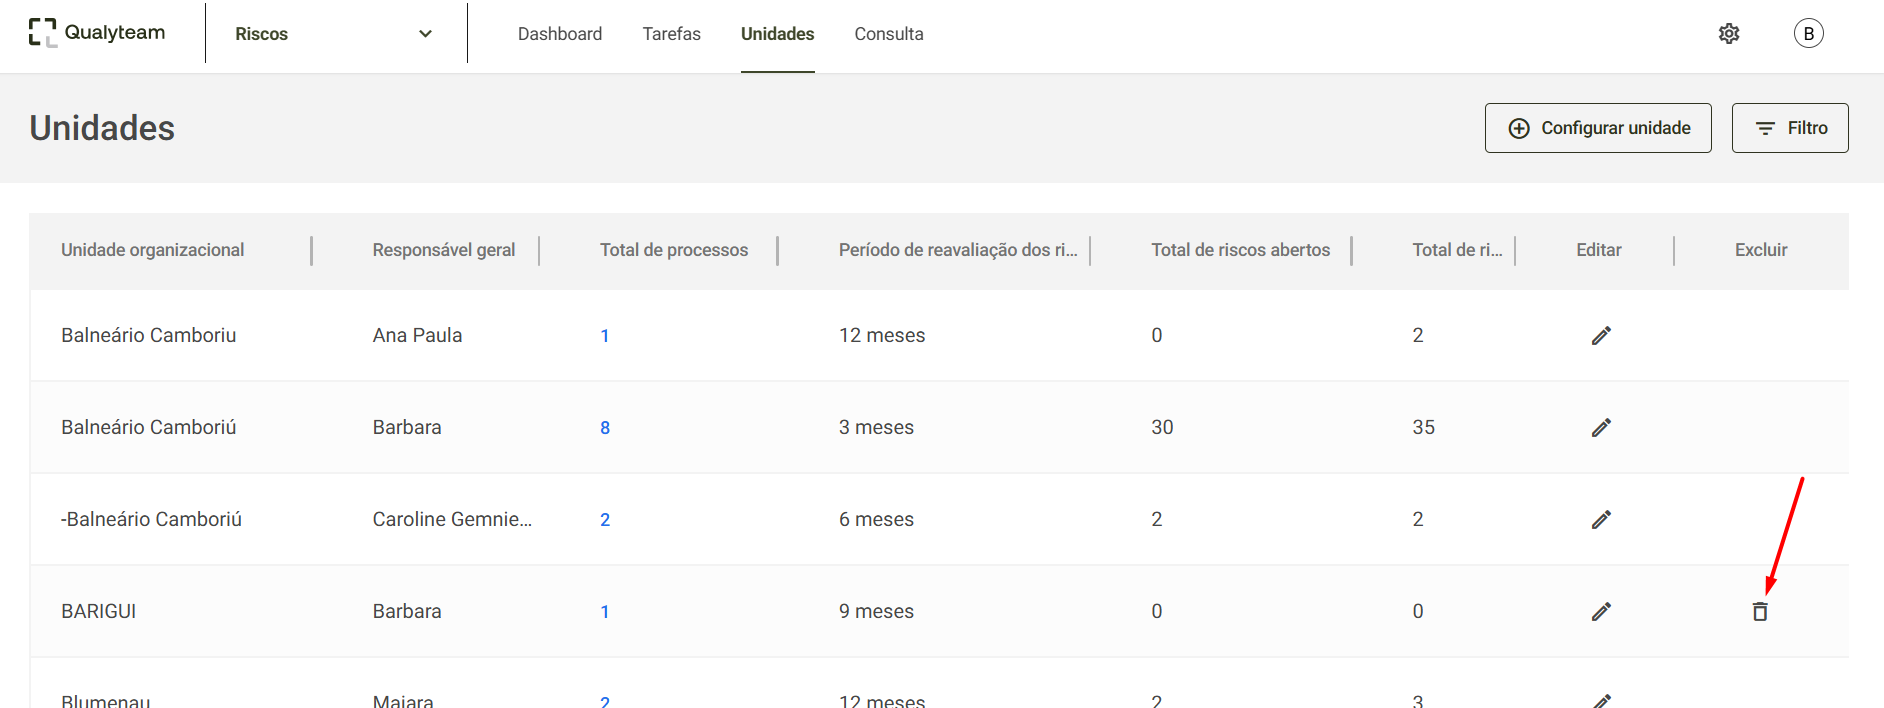1884x708 pixels.
Task: Go to the Dashboard tab
Action: 560,34
